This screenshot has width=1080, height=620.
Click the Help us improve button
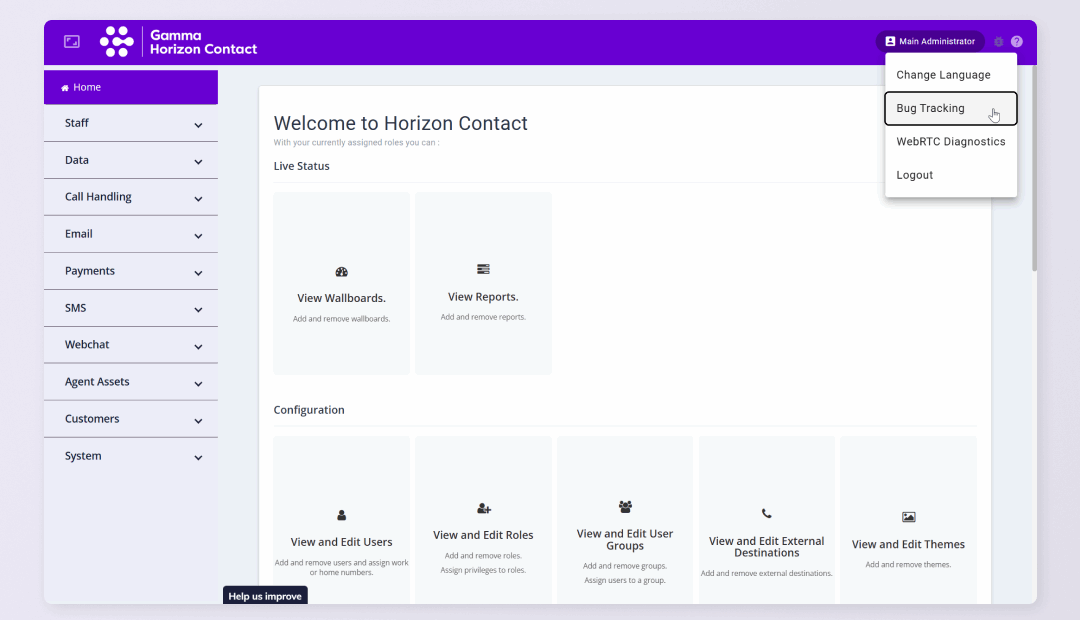pyautogui.click(x=265, y=596)
